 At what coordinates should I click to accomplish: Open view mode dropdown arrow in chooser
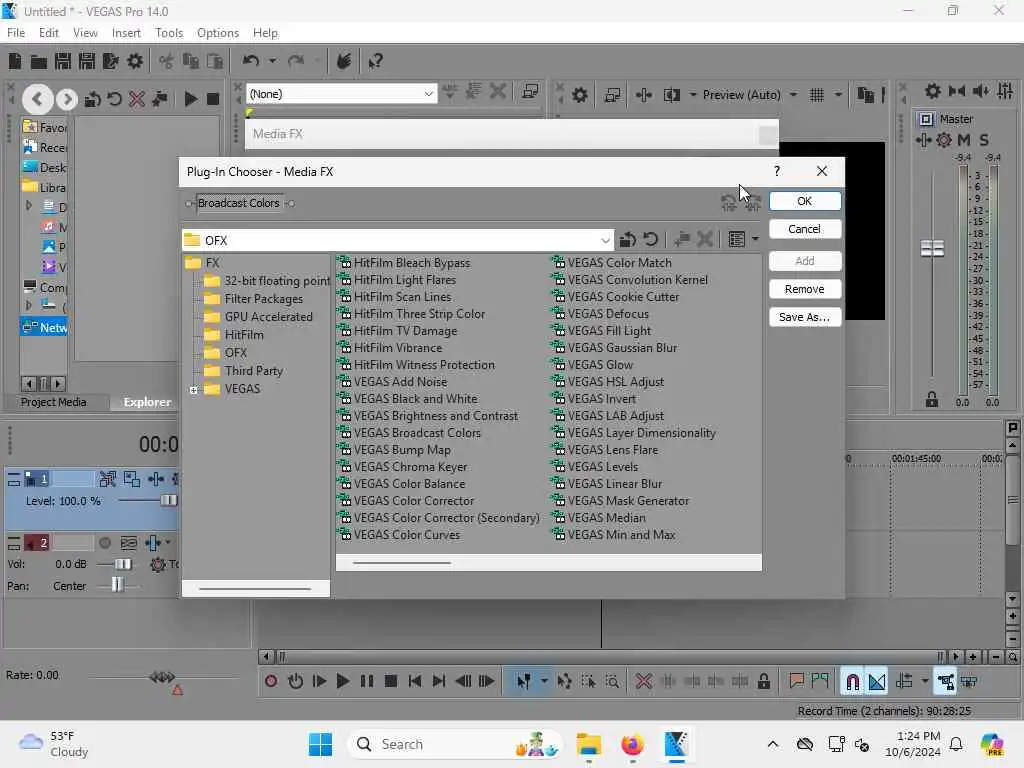pyautogui.click(x=756, y=240)
